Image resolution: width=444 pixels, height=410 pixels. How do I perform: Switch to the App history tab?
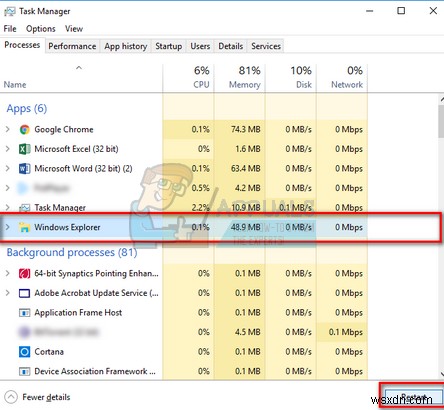click(x=126, y=46)
